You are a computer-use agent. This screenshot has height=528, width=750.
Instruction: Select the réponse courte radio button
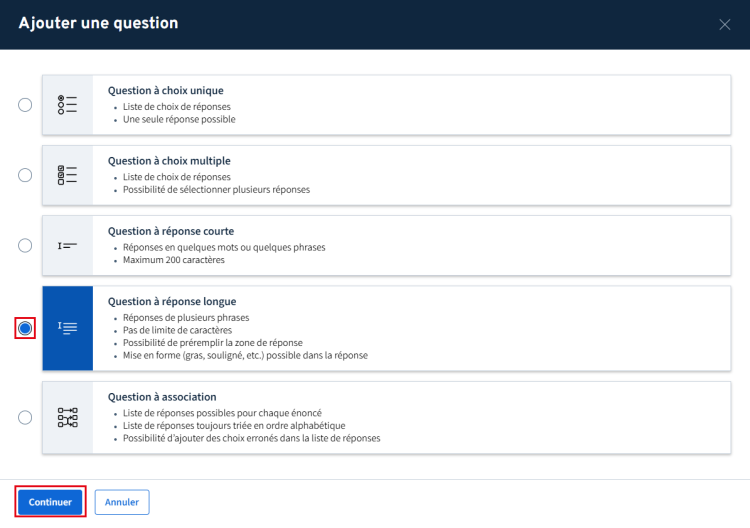(x=25, y=245)
